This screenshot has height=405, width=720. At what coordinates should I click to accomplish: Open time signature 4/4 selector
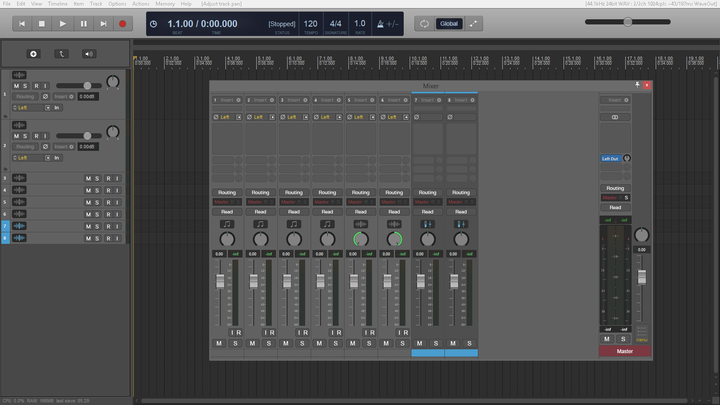click(x=336, y=24)
